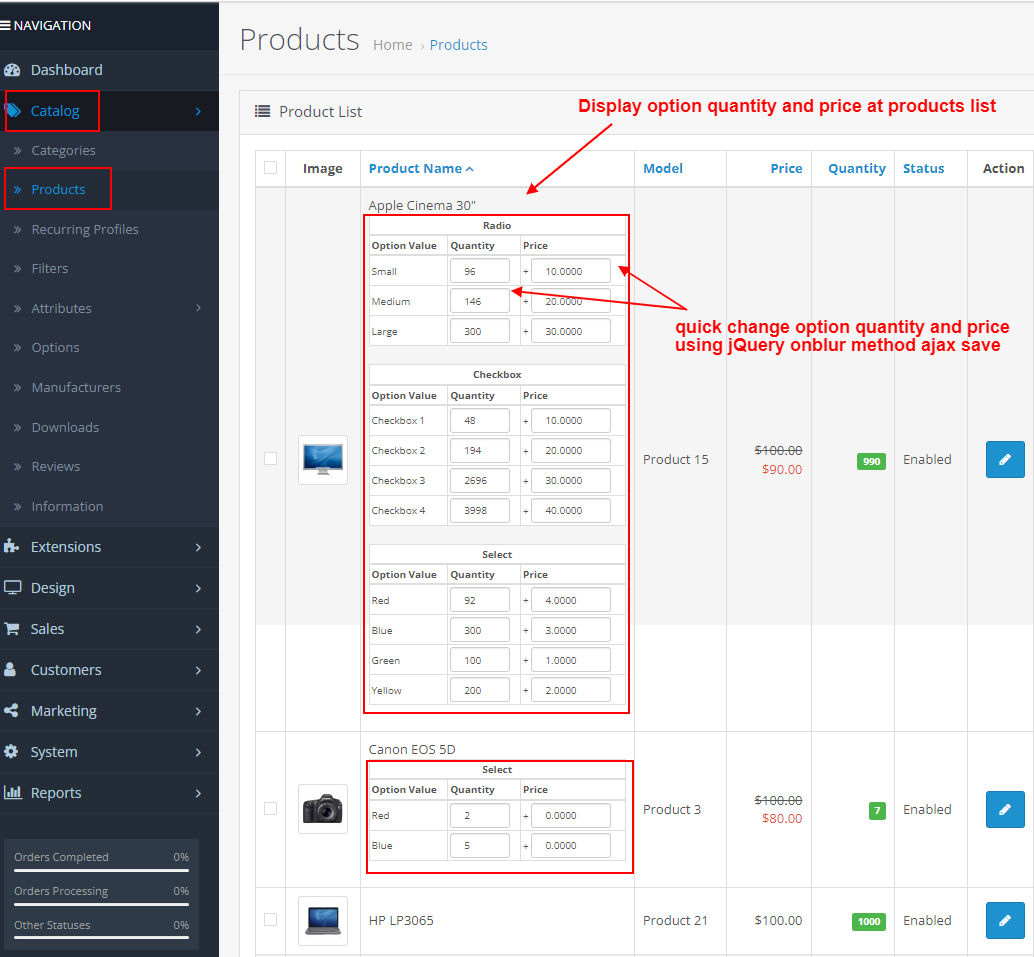Expand the Reports menu chevron

pyautogui.click(x=198, y=793)
